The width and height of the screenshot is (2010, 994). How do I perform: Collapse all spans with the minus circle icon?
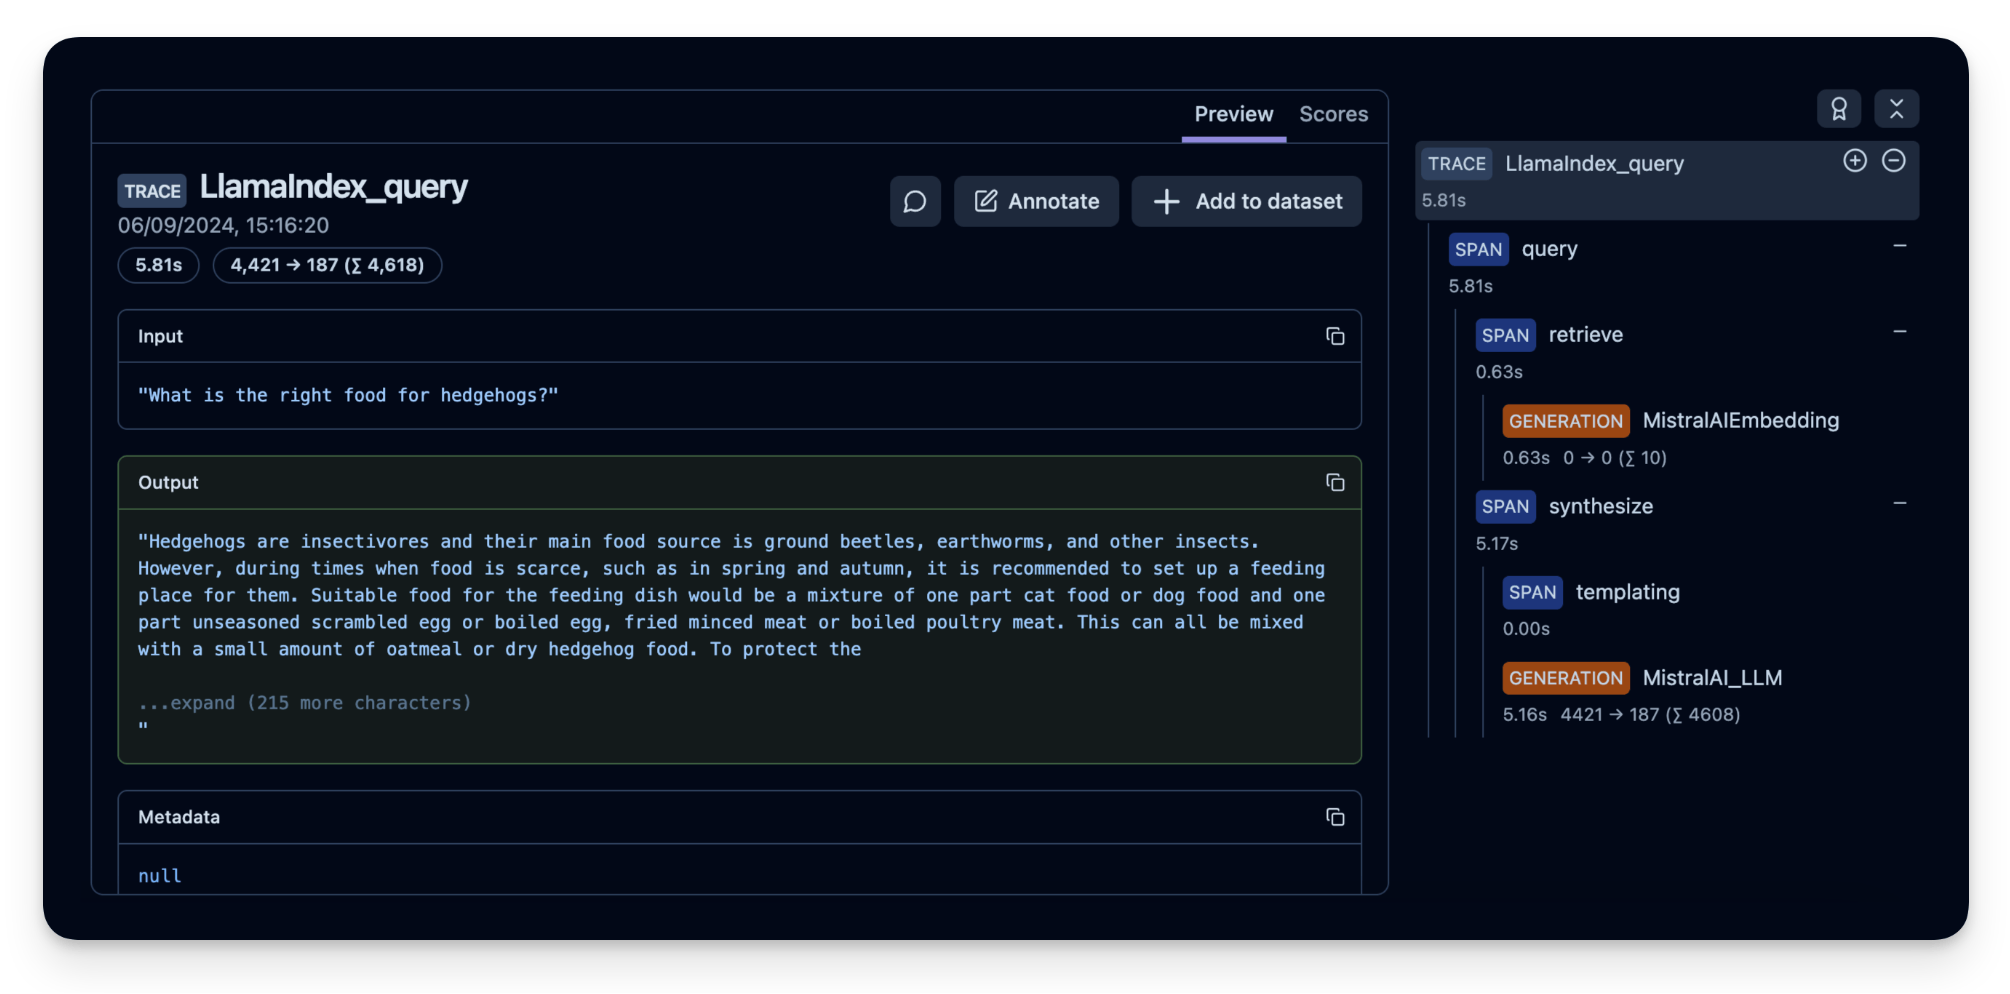click(1895, 160)
